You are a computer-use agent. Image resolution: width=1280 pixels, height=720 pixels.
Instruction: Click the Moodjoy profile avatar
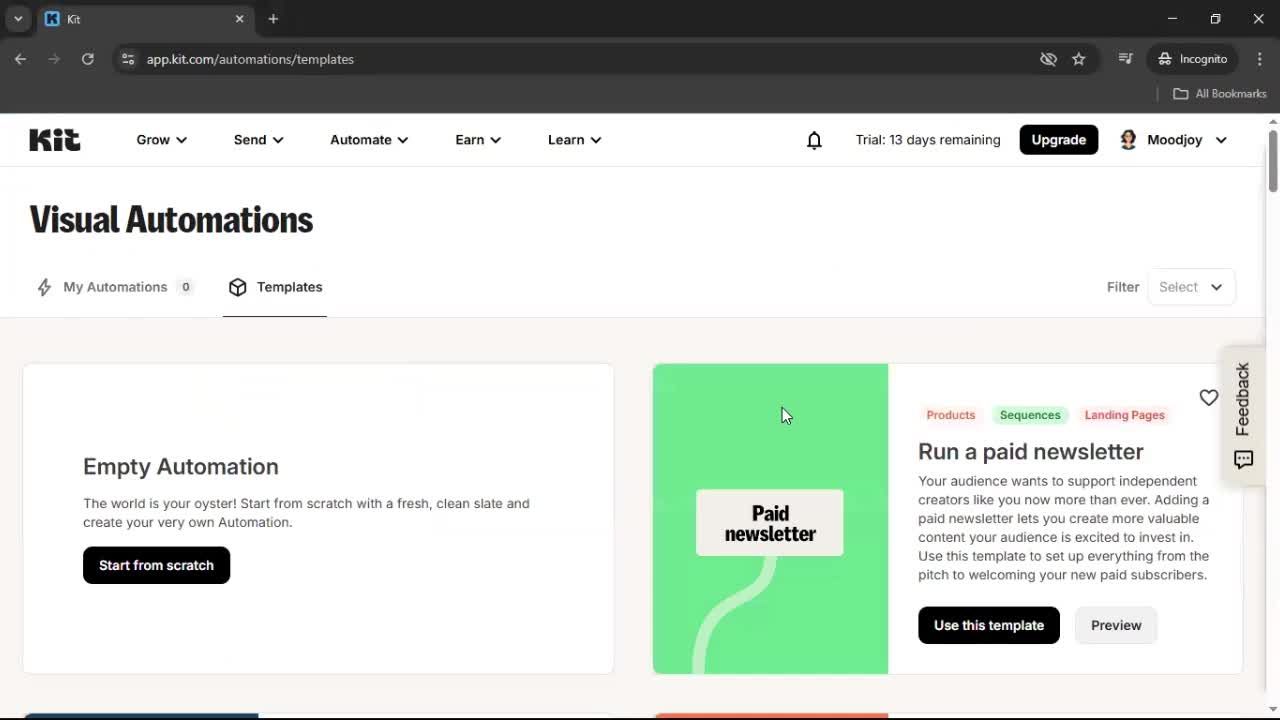[1128, 140]
